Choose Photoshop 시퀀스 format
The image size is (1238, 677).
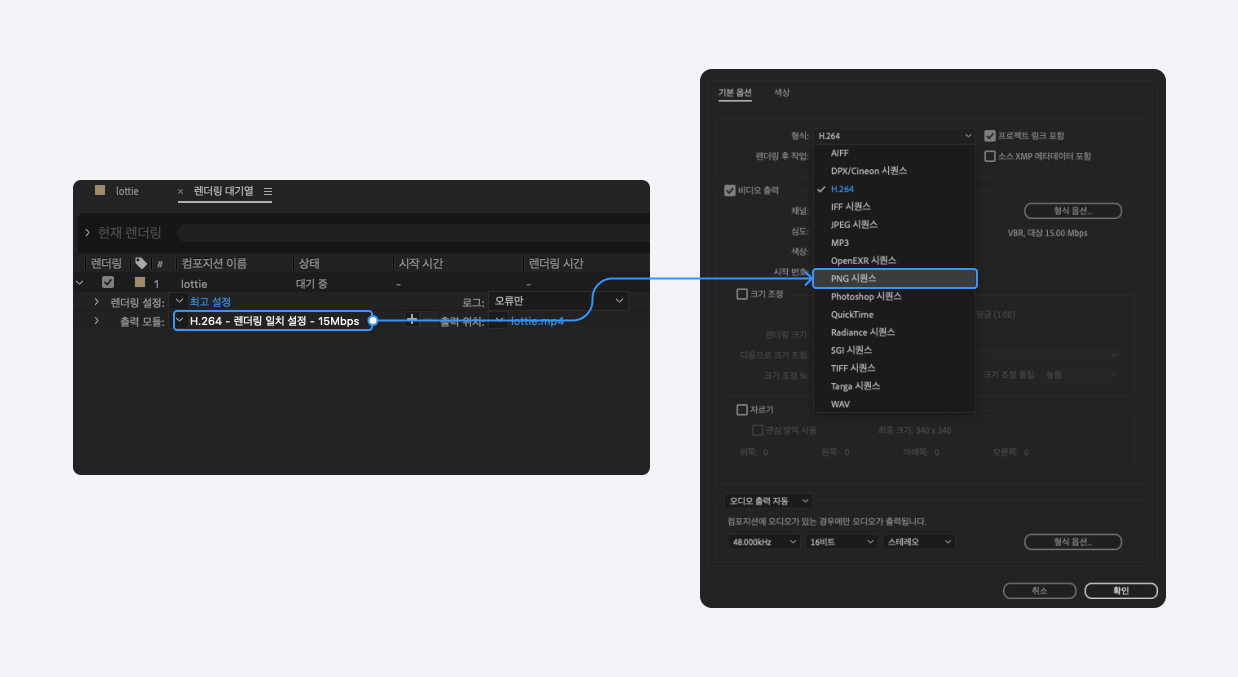click(x=894, y=297)
